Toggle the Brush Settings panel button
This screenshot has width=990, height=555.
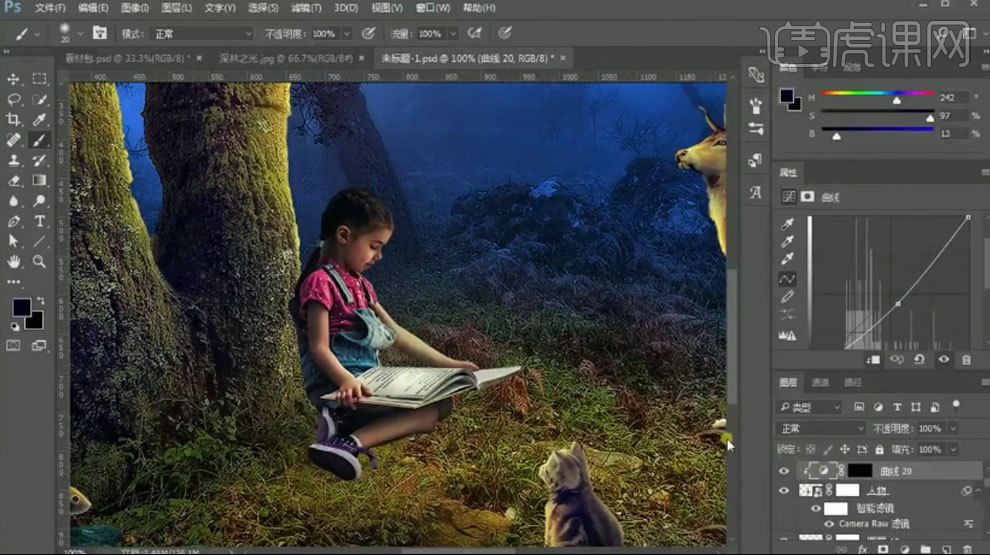[99, 33]
